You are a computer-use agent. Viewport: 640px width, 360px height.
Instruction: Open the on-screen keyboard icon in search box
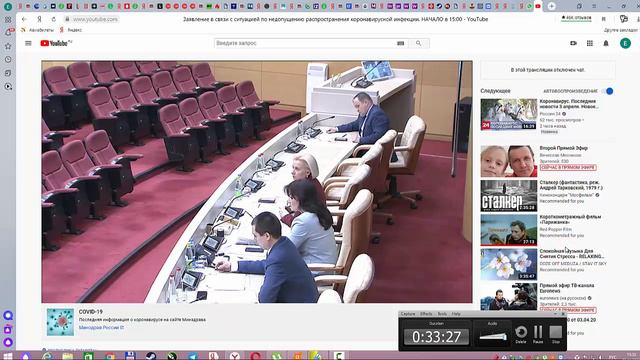point(400,43)
